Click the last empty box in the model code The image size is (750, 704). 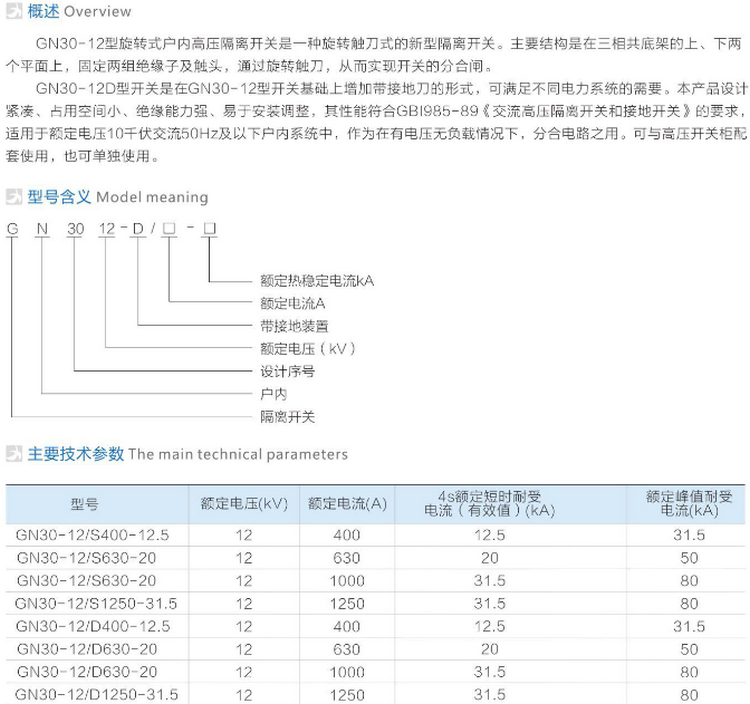coord(210,229)
